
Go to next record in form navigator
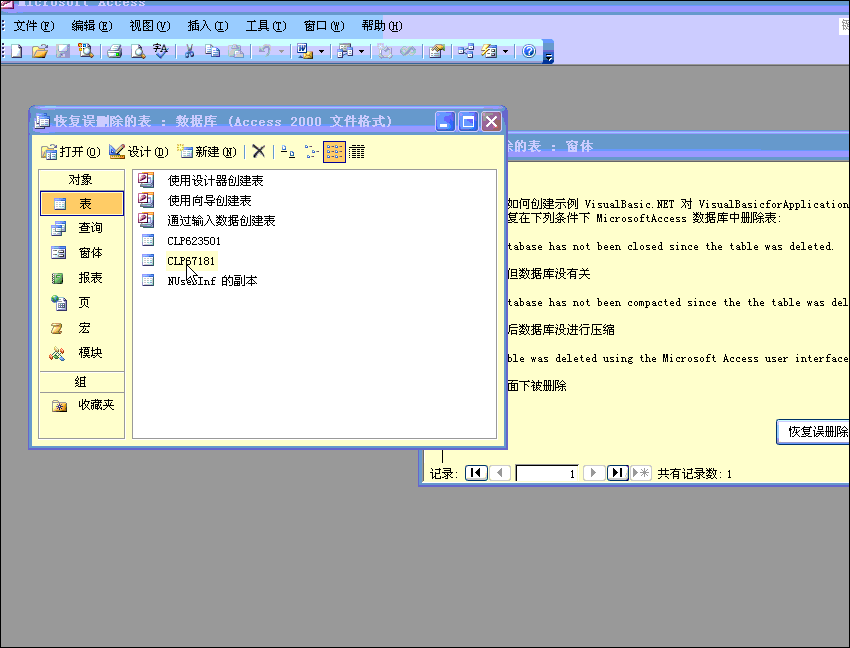point(594,473)
